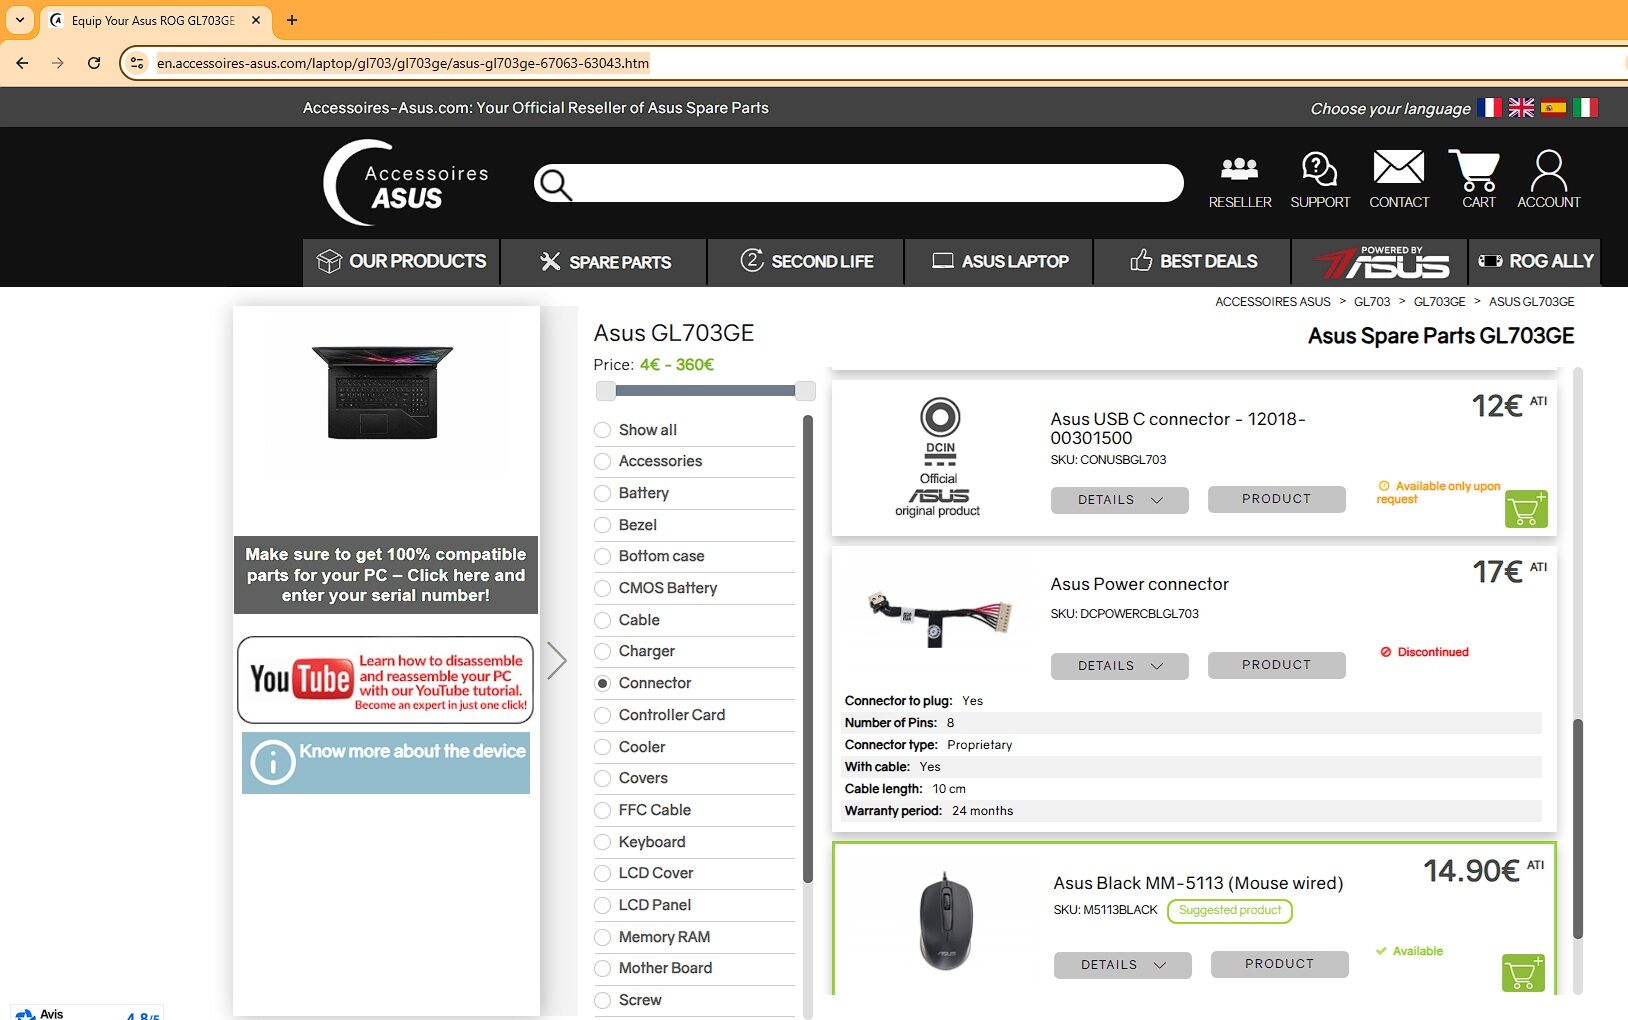1628x1020 pixels.
Task: Select the Bottom case filter
Action: [602, 556]
